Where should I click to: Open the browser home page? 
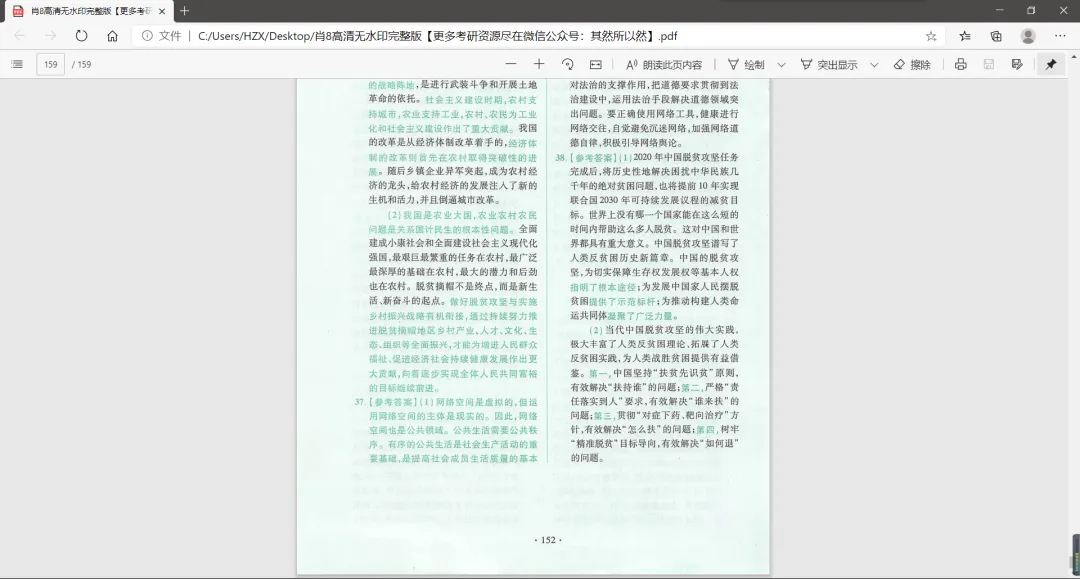click(112, 36)
